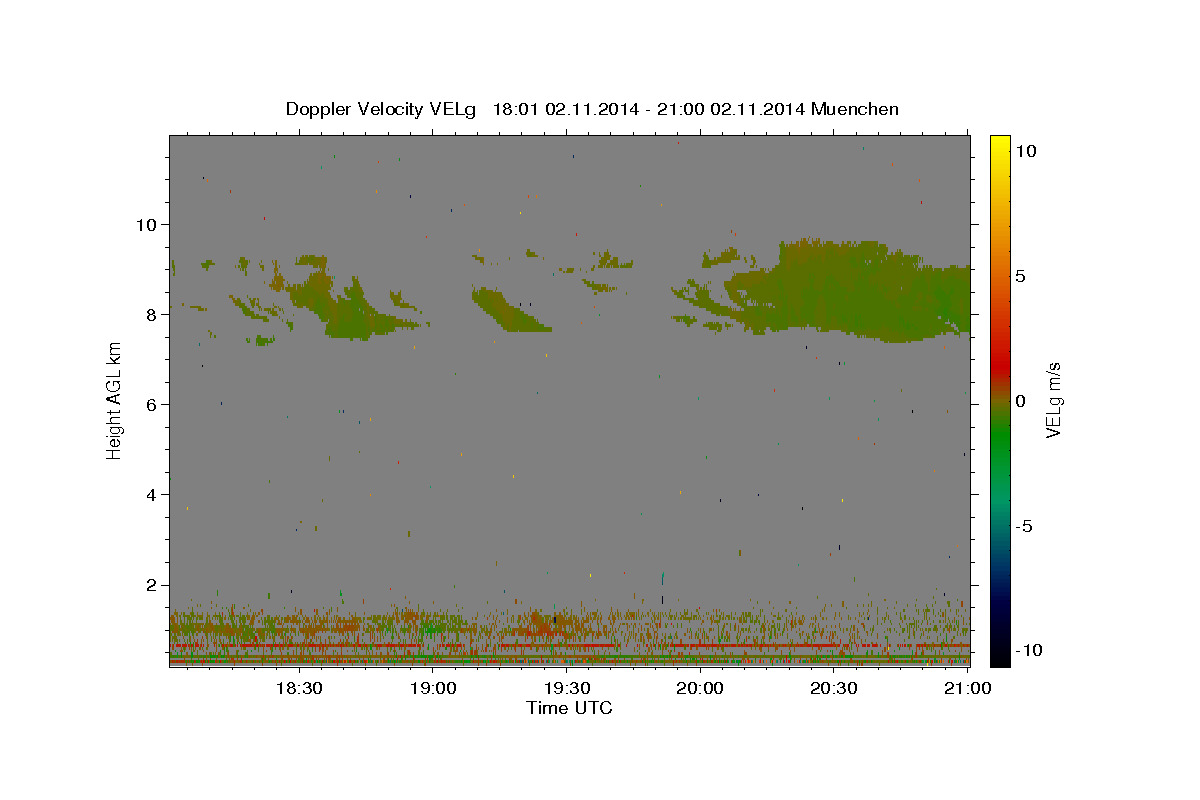Click colorbar label '-10'

1028,651
